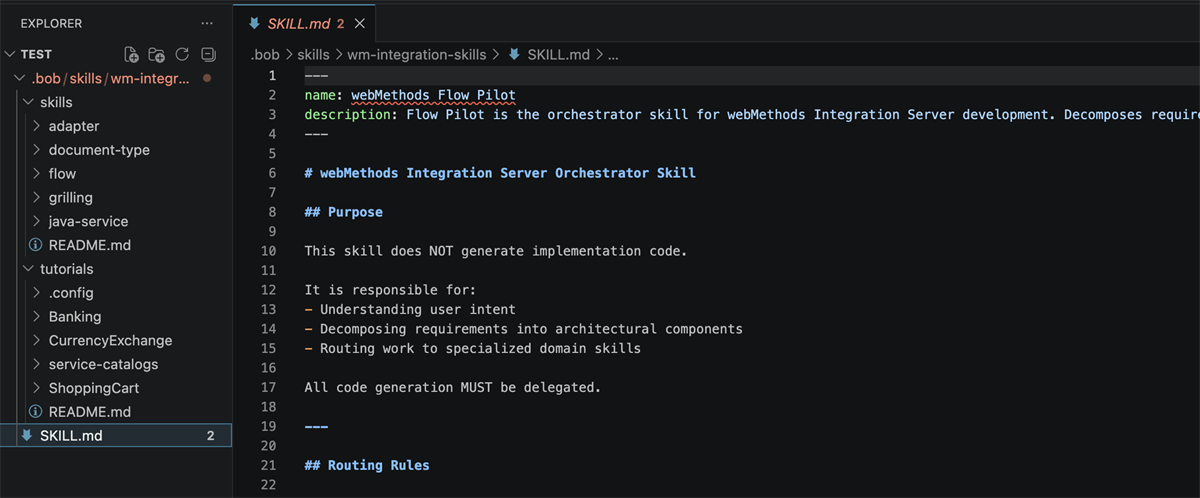Viewport: 1200px width, 498px height.
Task: Expand the java-service folder
Action: click(x=36, y=221)
